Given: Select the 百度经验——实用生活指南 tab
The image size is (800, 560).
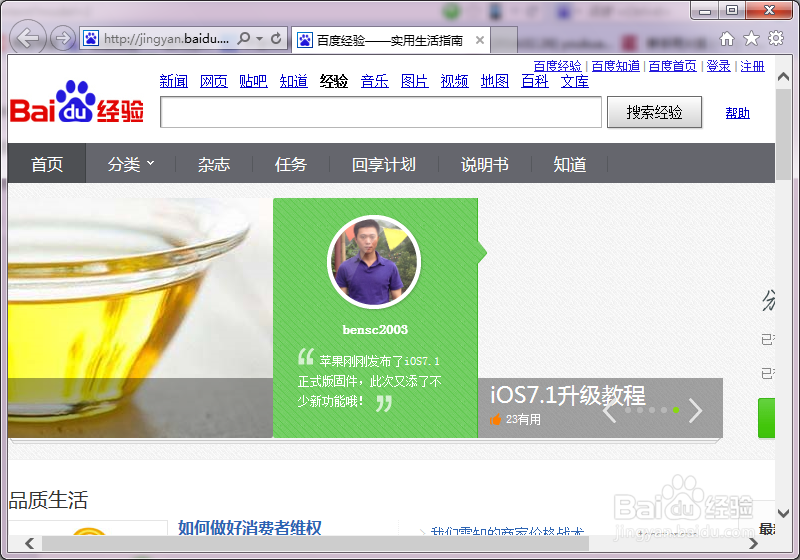Looking at the screenshot, I should point(391,40).
